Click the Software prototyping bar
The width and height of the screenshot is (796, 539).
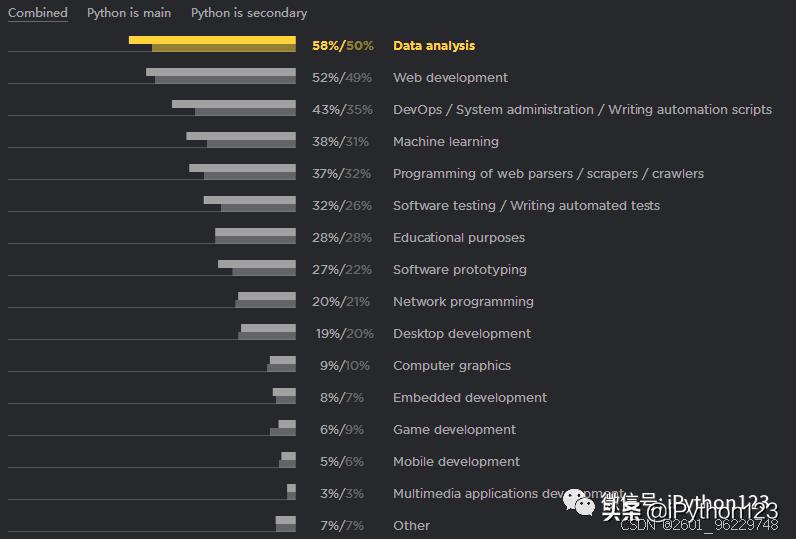257,267
